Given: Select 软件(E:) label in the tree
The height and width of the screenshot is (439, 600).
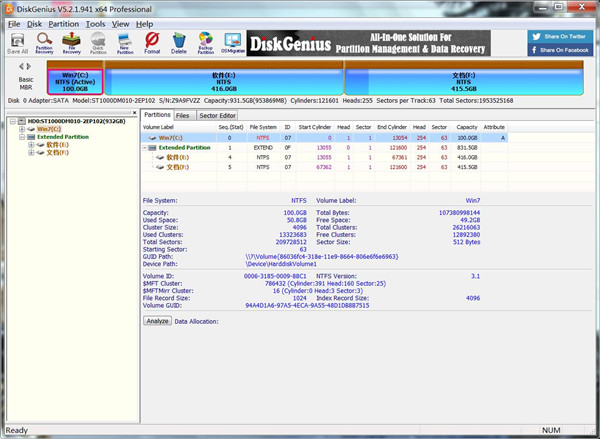Looking at the screenshot, I should pyautogui.click(x=58, y=145).
